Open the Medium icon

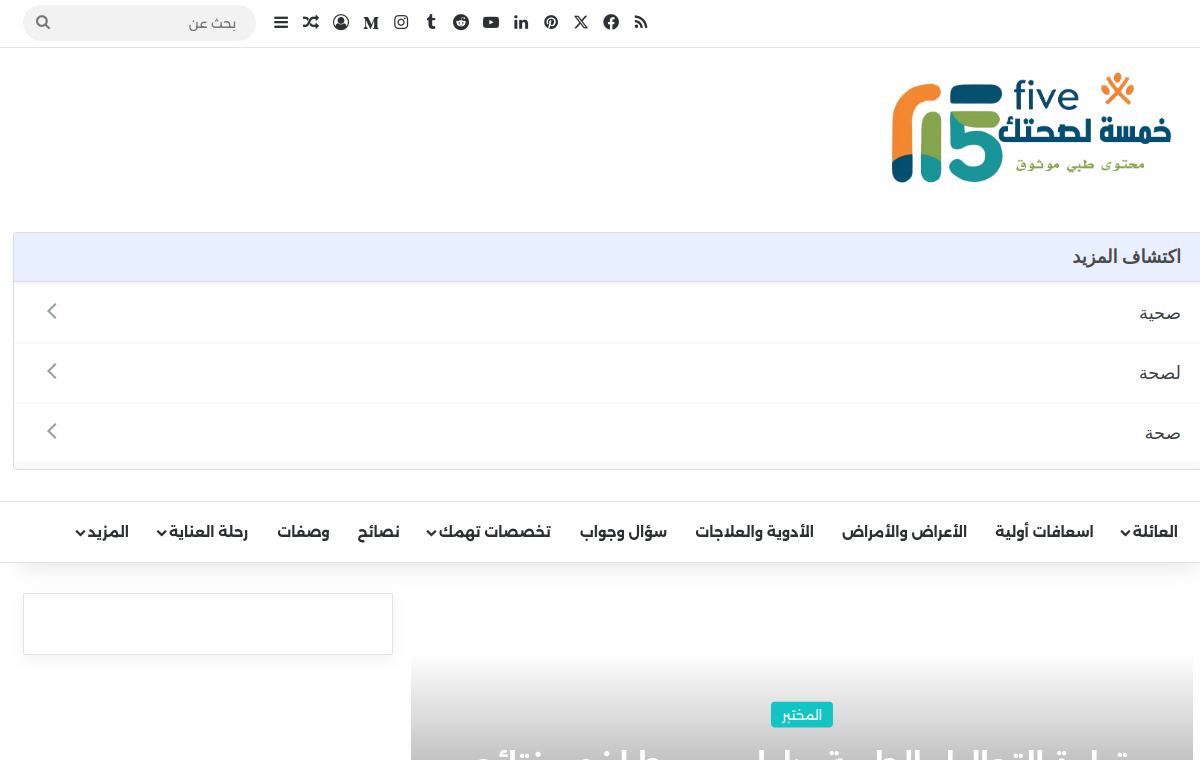point(371,23)
